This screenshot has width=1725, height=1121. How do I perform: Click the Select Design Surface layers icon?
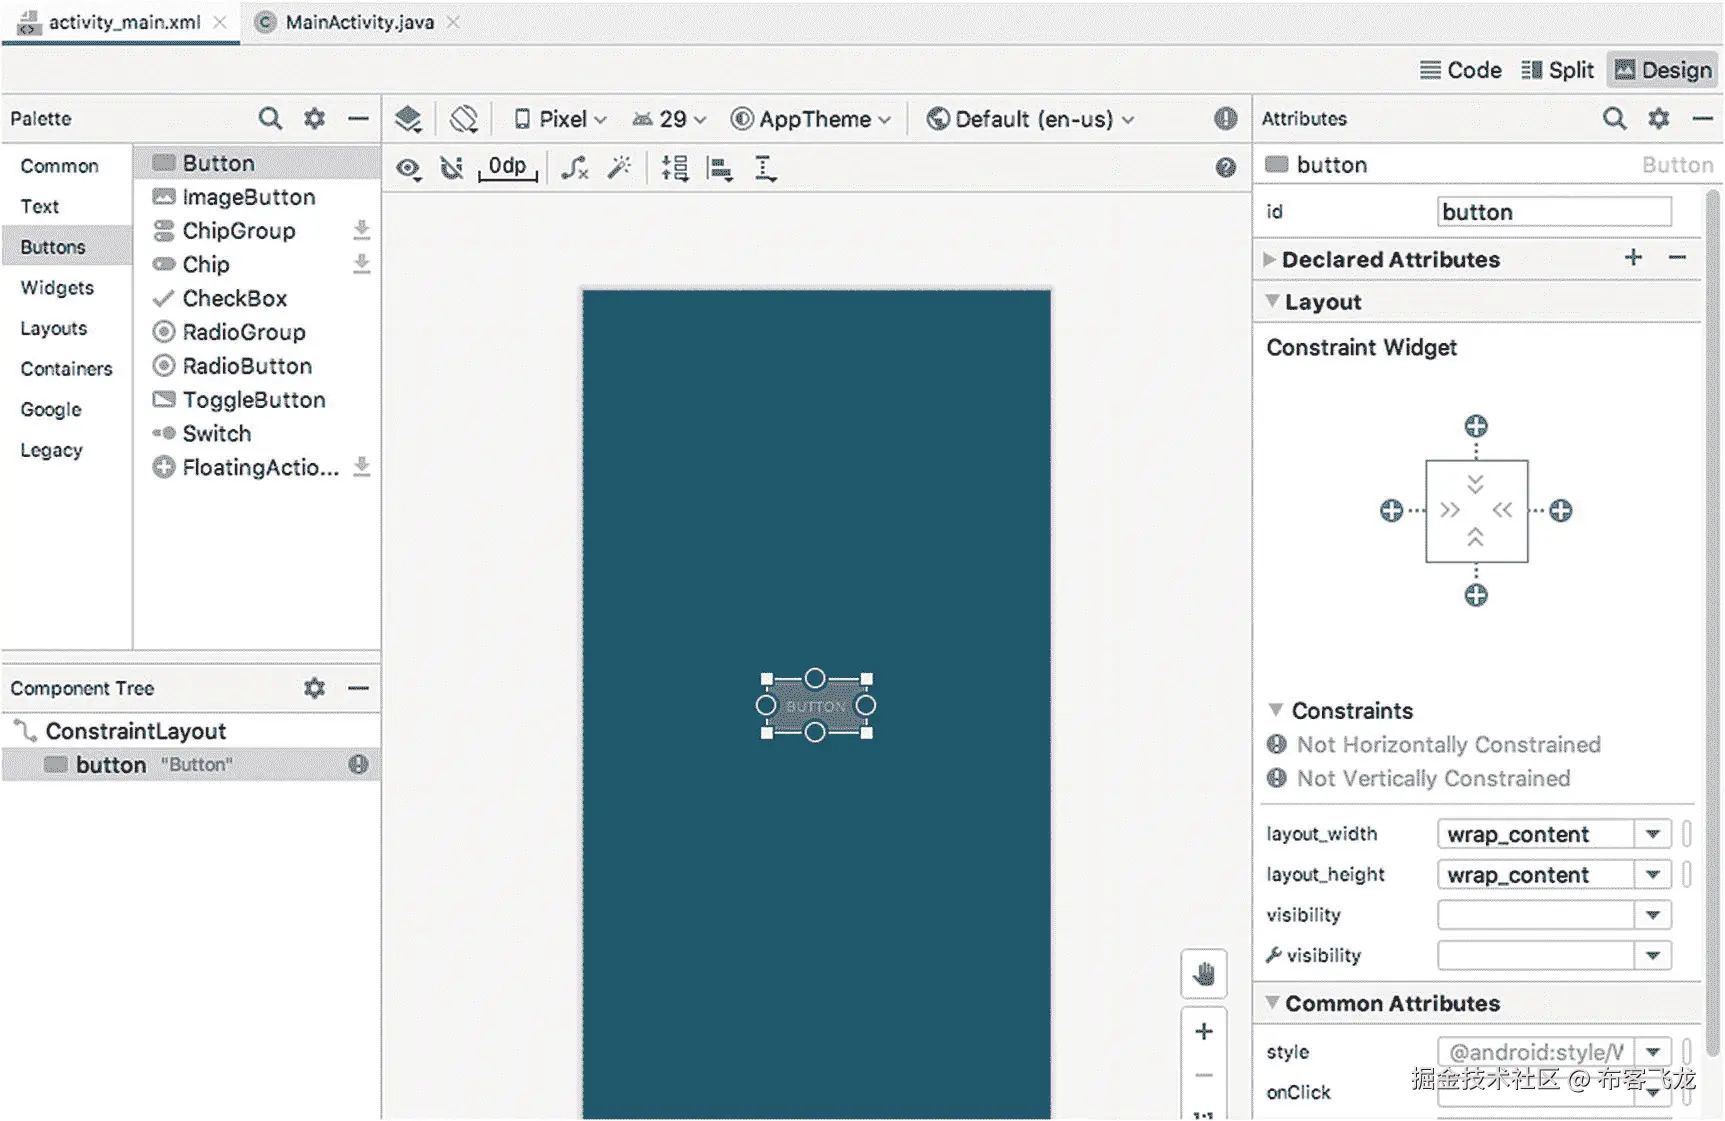[x=408, y=119]
